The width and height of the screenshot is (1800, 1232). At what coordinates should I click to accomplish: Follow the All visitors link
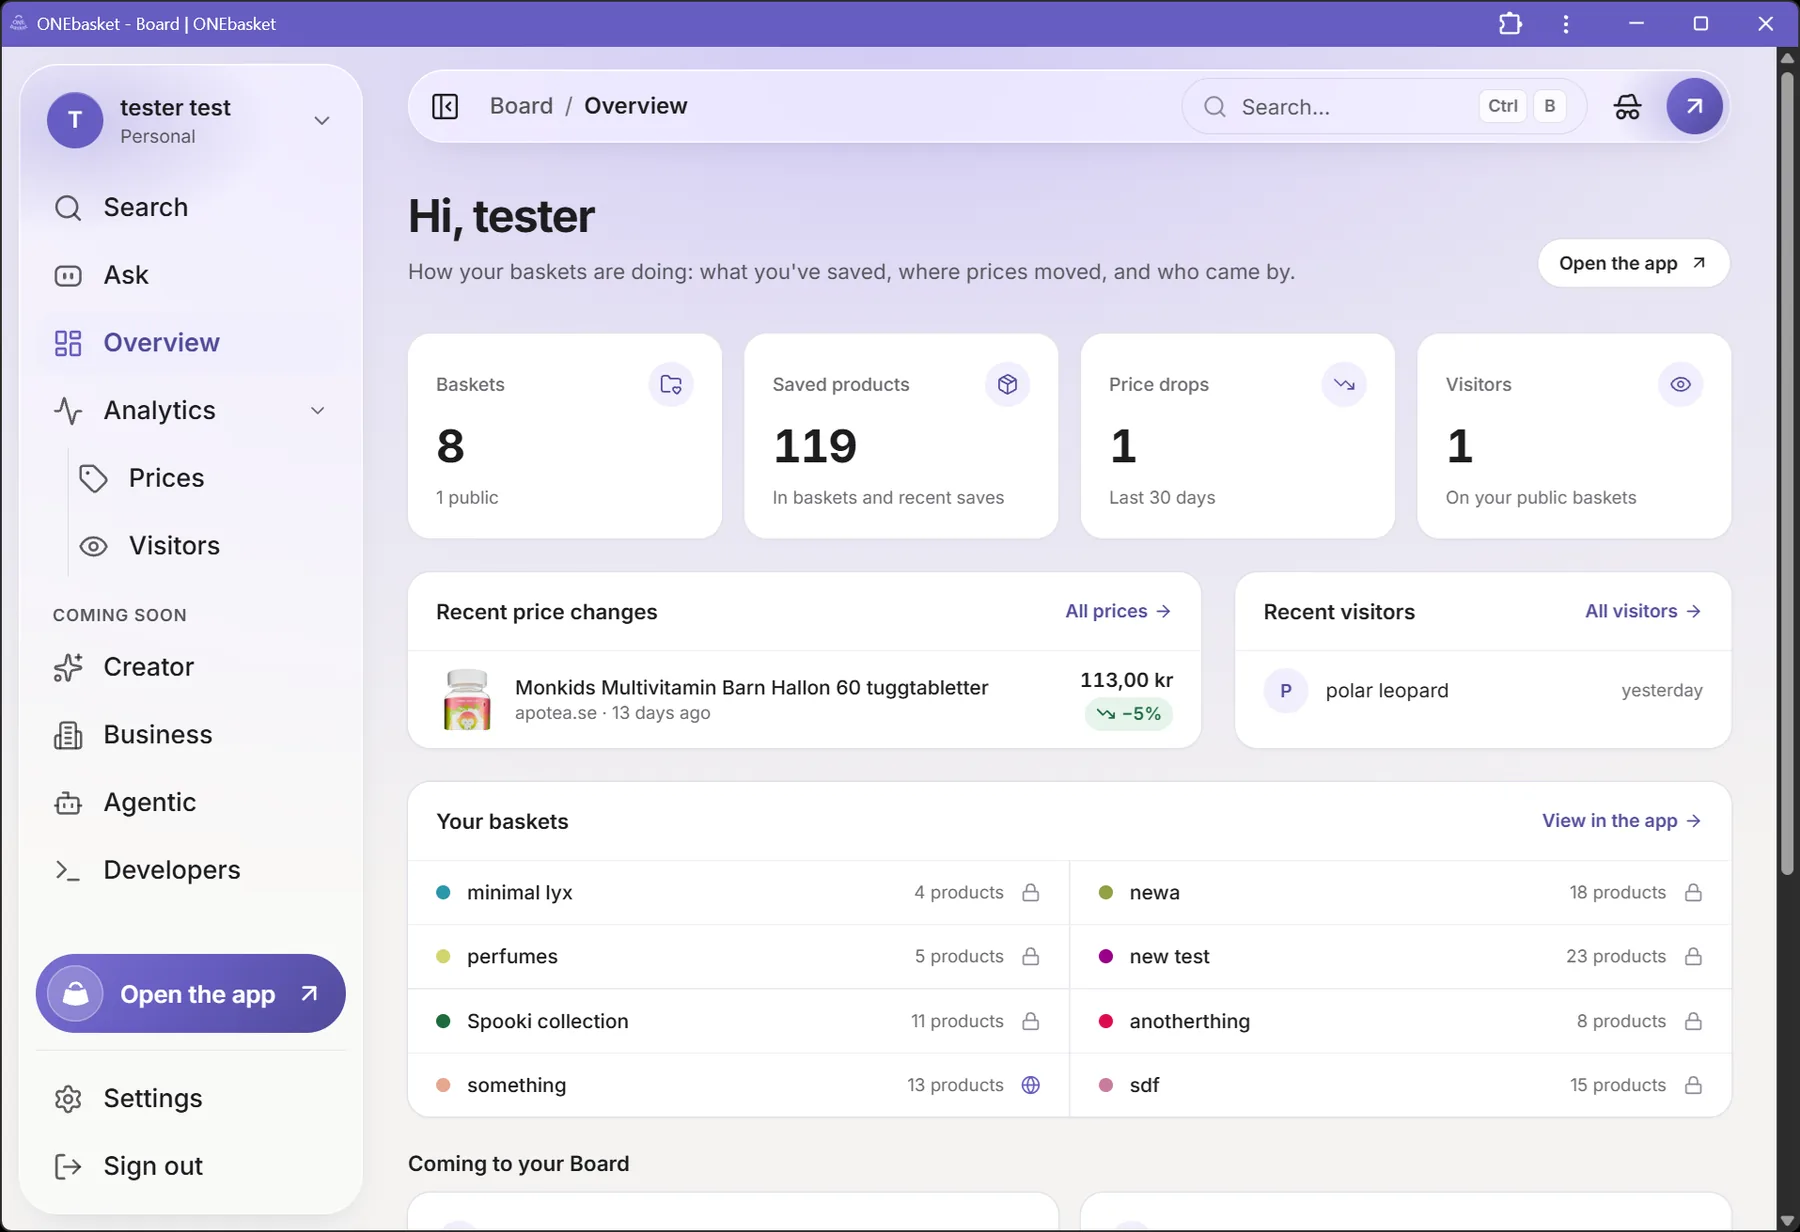coord(1643,611)
